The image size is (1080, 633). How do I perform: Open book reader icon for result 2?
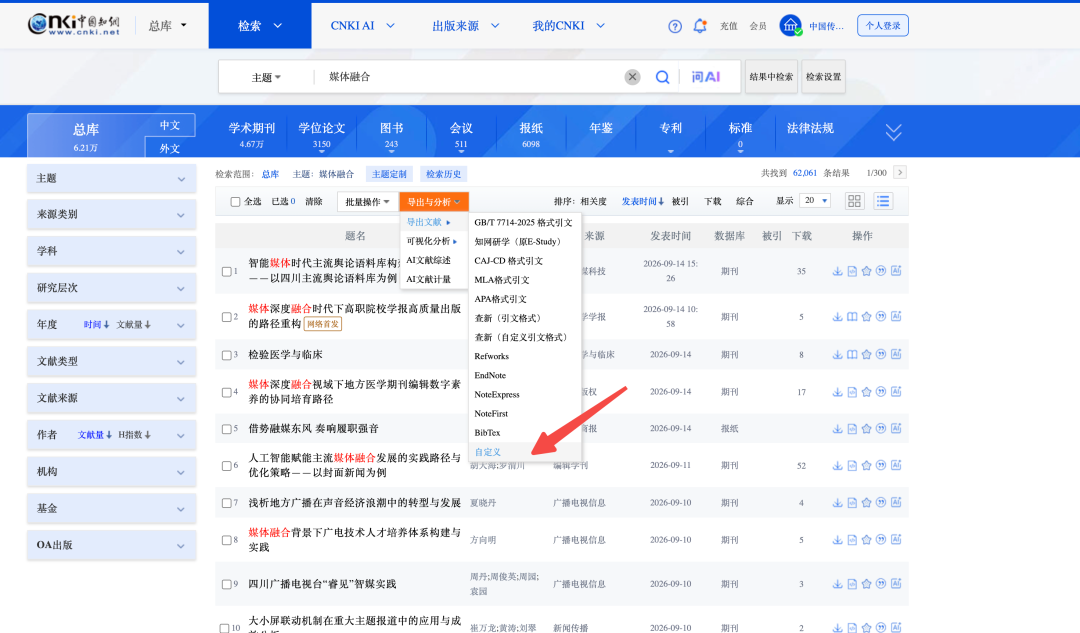852,317
